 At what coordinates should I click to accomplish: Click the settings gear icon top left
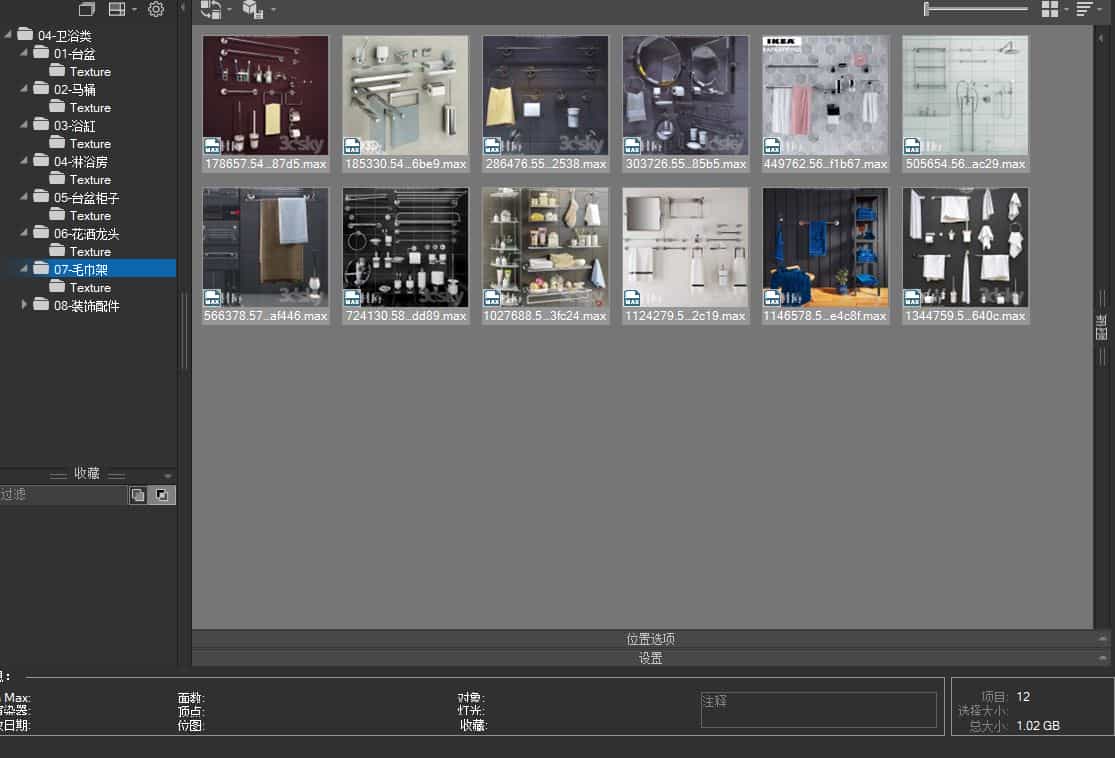tap(155, 9)
